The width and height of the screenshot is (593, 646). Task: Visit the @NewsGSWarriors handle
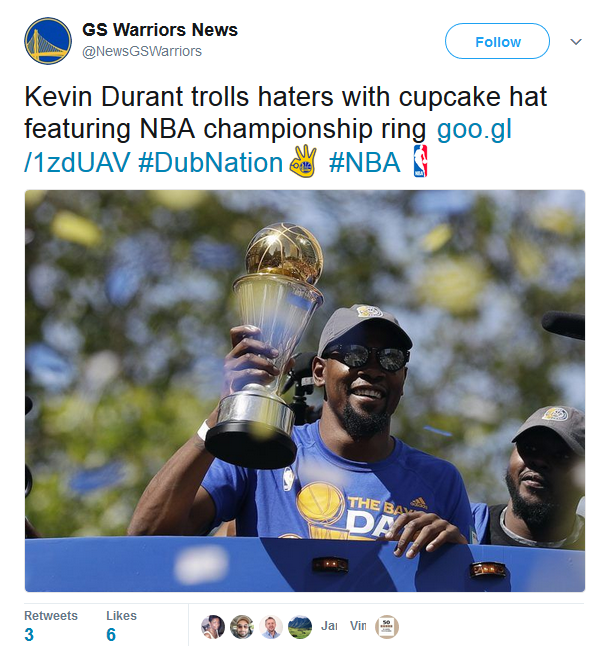142,51
